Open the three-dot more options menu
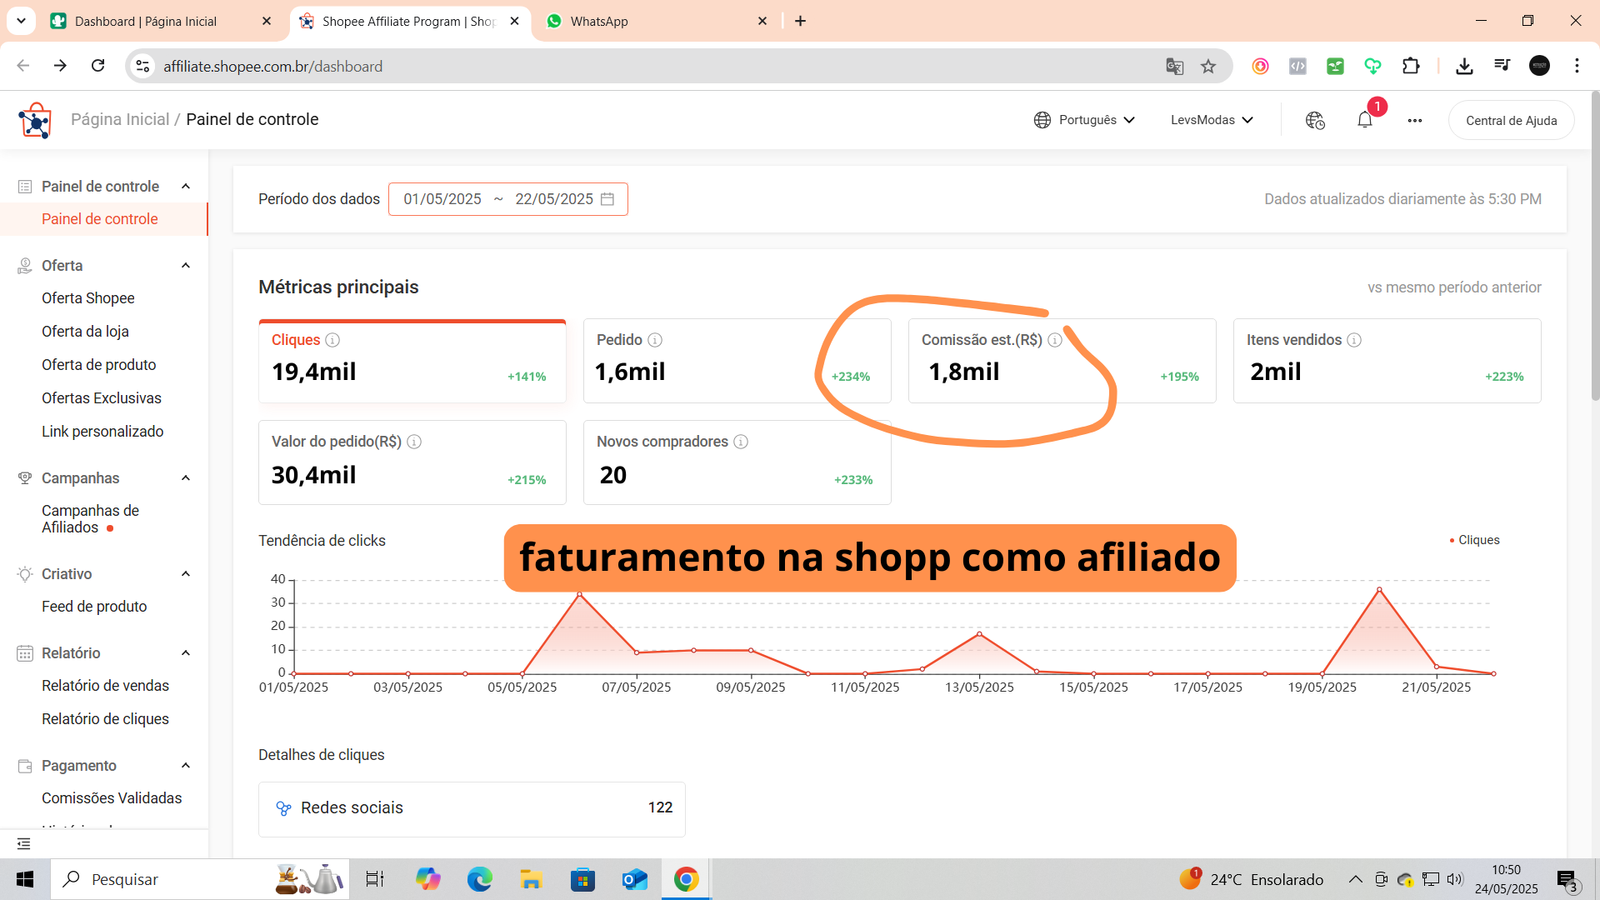 click(1415, 120)
